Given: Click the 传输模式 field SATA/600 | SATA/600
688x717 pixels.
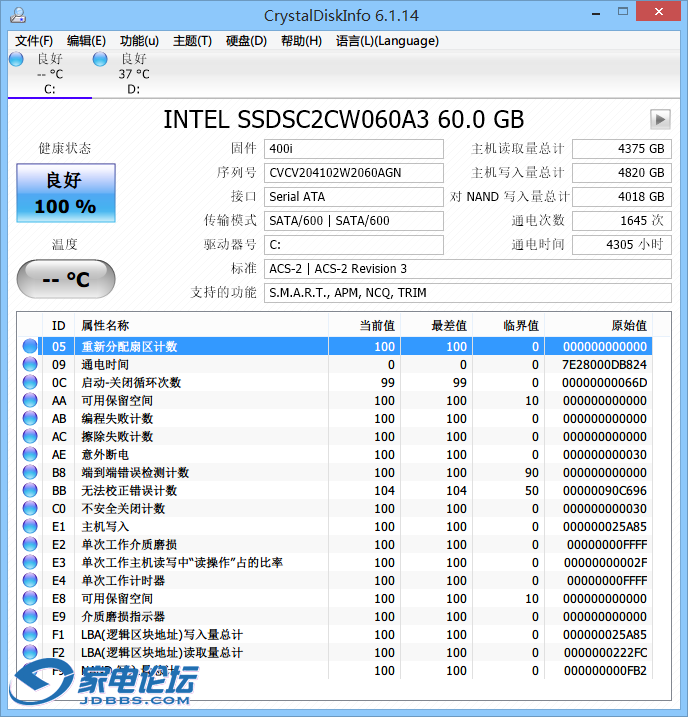Looking at the screenshot, I should point(354,221).
